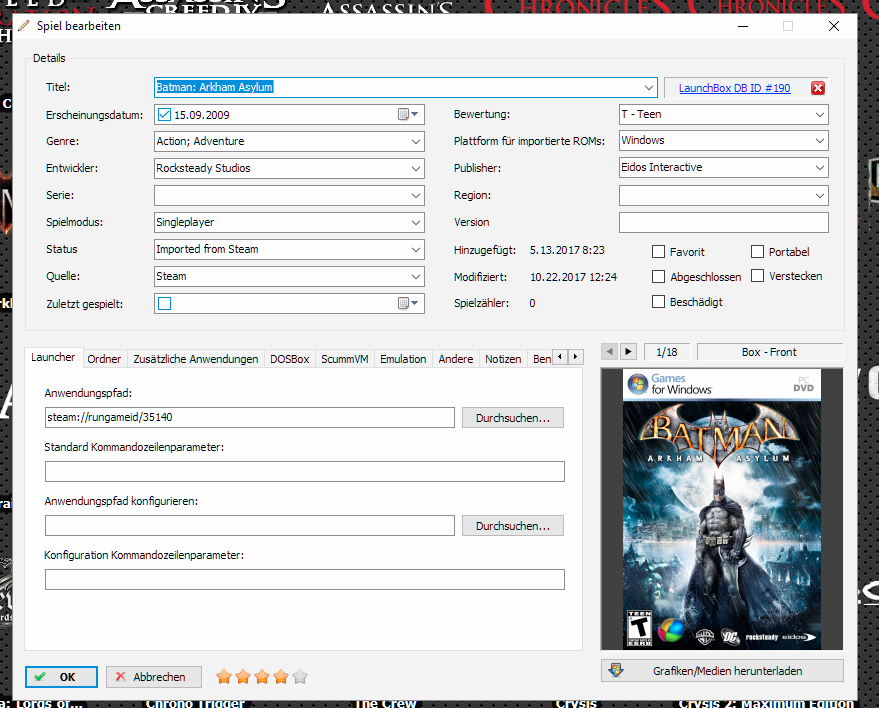
Task: Remove the LaunchBox DB ID link via red X
Action: pos(818,88)
